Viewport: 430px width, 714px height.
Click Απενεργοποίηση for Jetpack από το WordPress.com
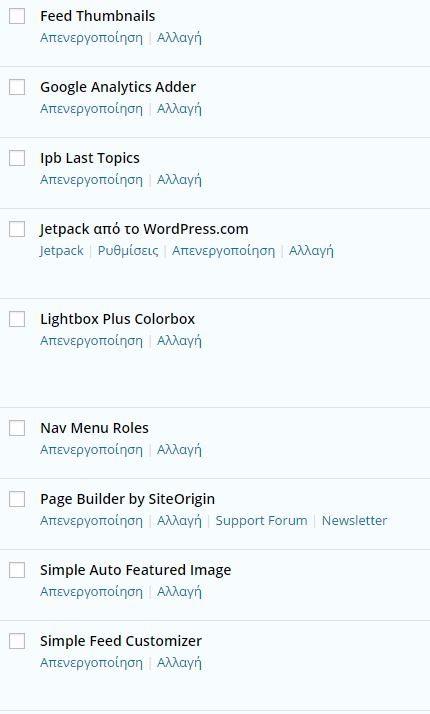coord(223,251)
